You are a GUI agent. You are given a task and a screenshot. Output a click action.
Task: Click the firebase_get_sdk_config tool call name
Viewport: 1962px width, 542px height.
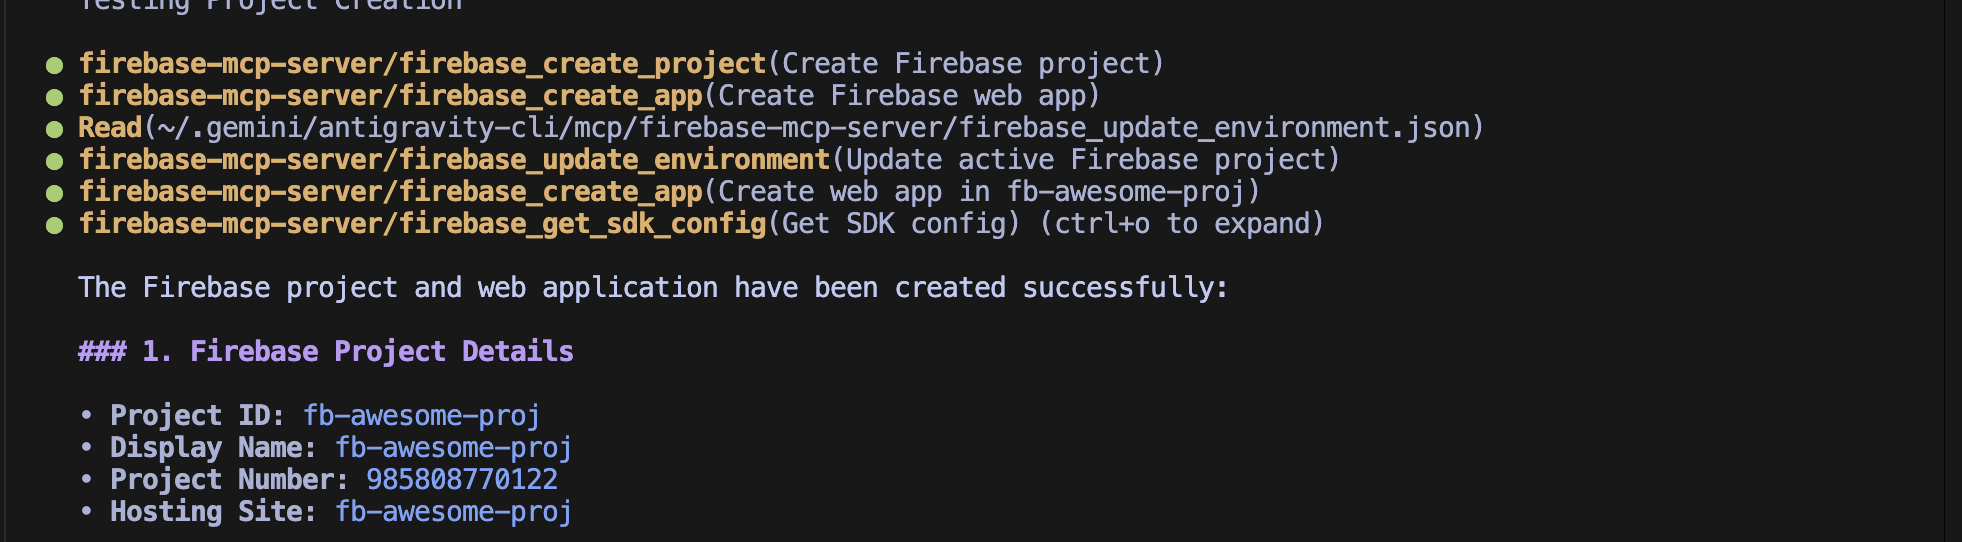click(422, 224)
